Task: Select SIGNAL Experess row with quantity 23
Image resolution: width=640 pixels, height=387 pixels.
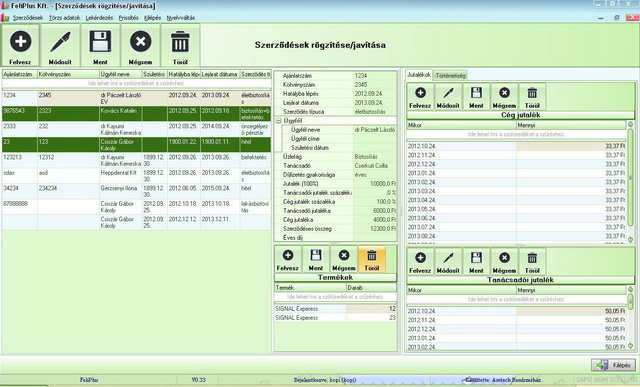Action: coord(335,318)
